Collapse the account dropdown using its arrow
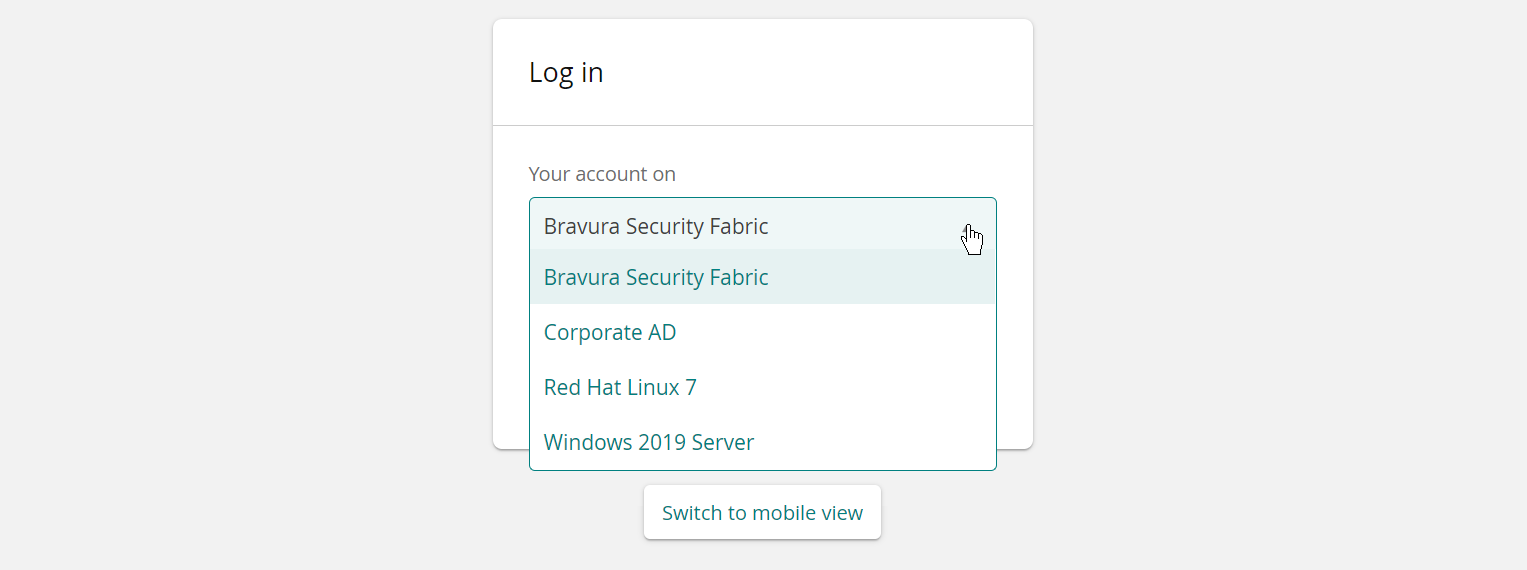Screen dimensions: 1527x570 click(966, 228)
